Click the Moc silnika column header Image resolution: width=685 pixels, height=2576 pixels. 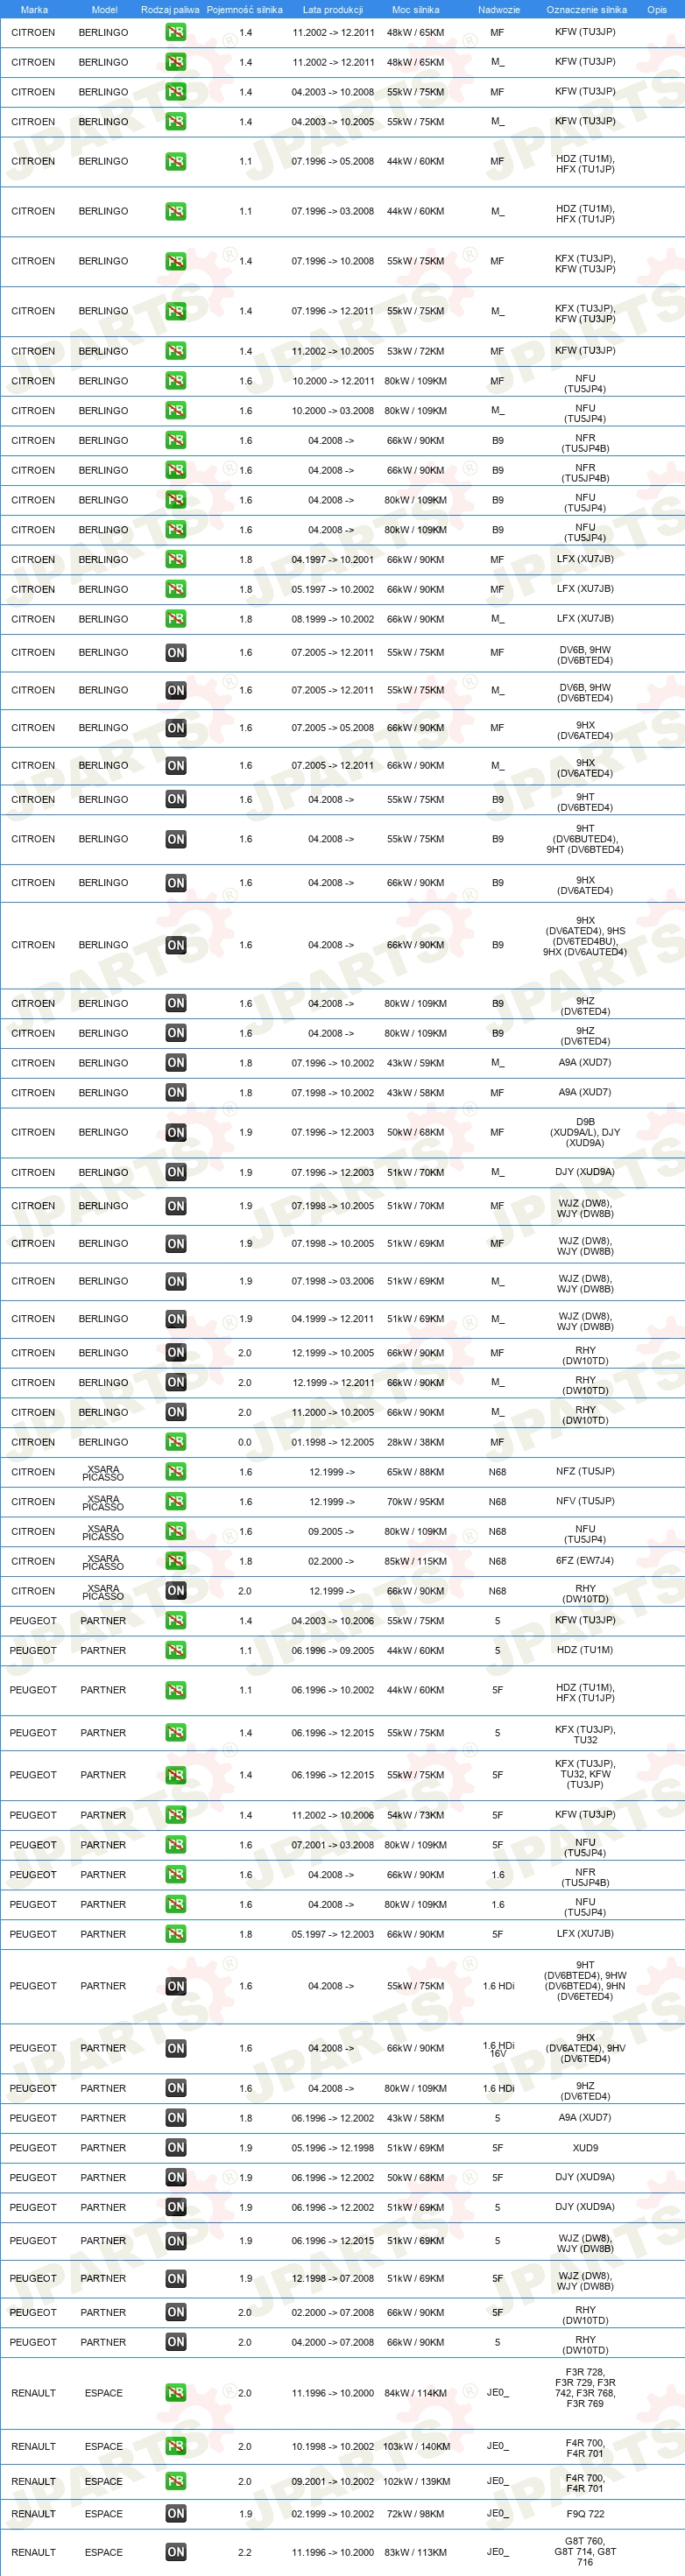tap(415, 9)
